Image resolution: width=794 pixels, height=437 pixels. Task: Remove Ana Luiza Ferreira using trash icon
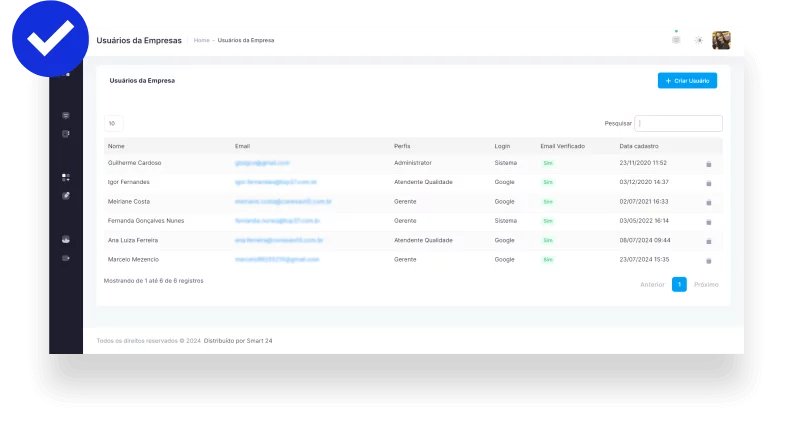[x=708, y=242]
